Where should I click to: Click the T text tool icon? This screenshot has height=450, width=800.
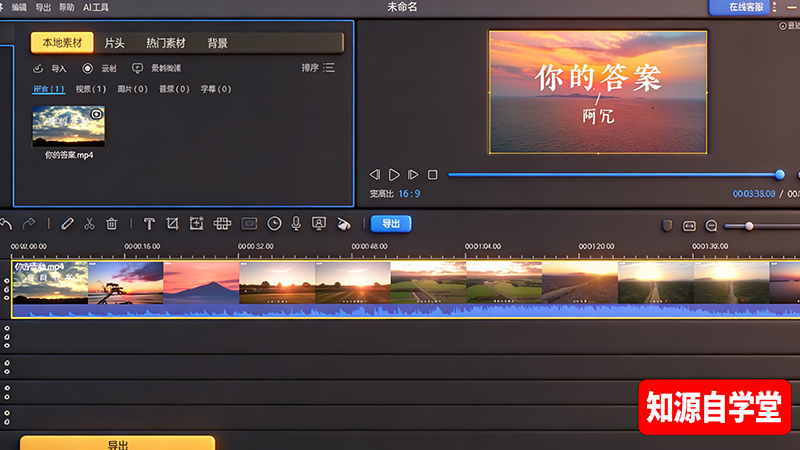pyautogui.click(x=149, y=223)
